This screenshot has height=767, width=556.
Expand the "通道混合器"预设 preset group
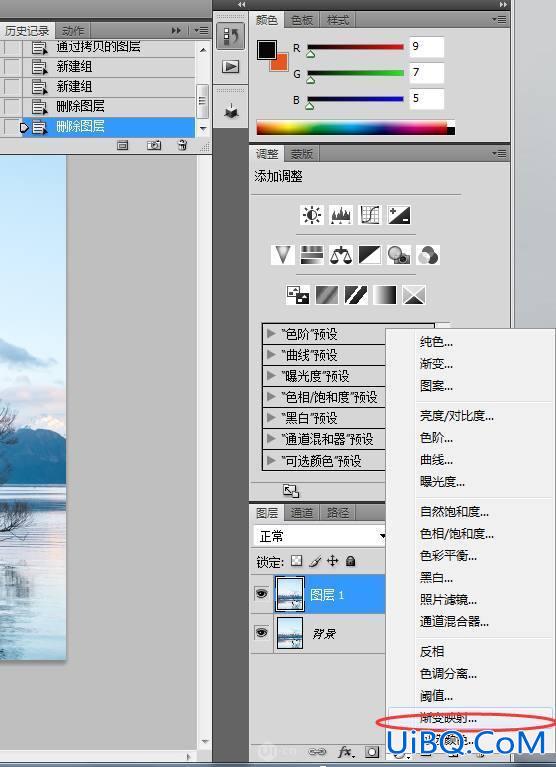(270, 438)
